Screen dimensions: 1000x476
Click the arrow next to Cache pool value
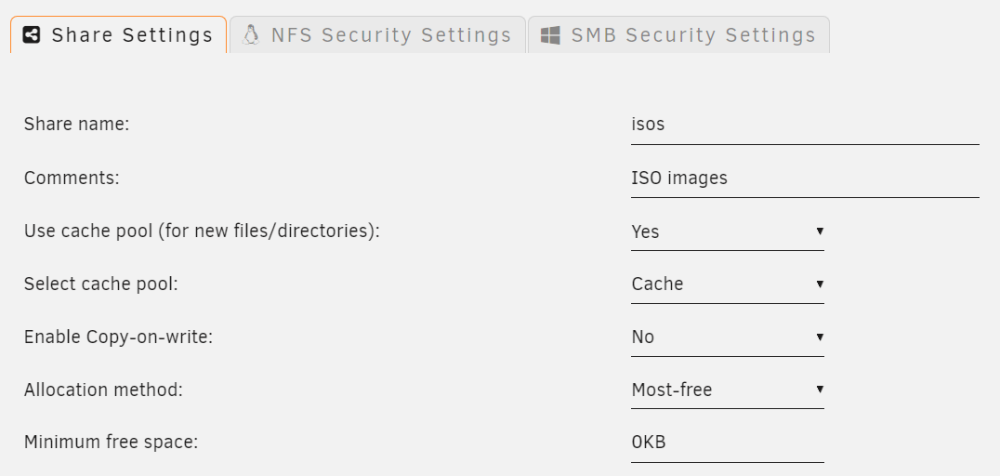820,284
